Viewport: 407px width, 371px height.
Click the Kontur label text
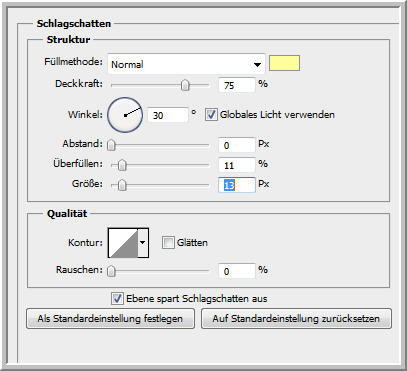[85, 242]
